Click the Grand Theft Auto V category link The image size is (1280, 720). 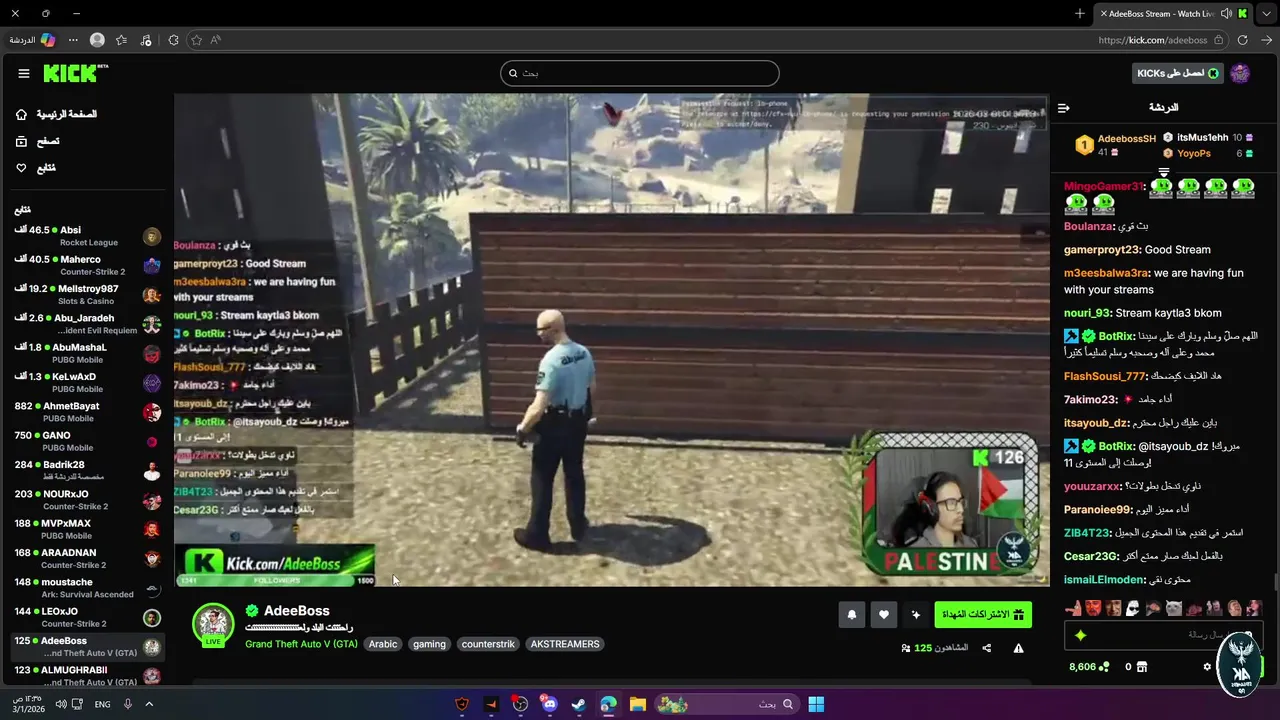301,644
